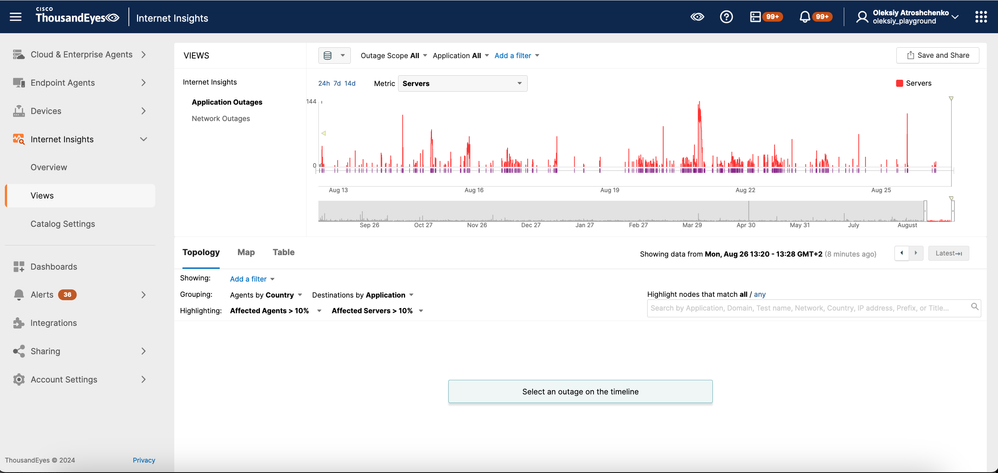This screenshot has width=998, height=473.
Task: Click the Endpoint Agents sidebar icon
Action: coord(18,83)
